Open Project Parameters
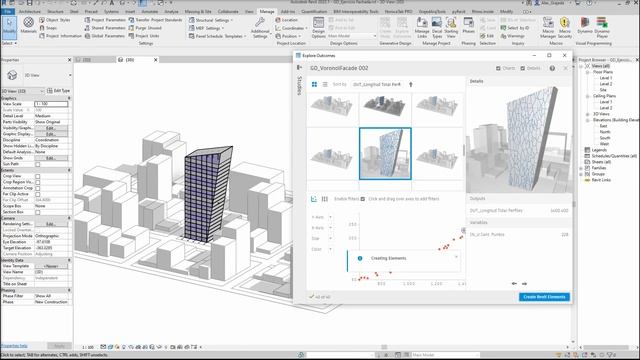 104,20
